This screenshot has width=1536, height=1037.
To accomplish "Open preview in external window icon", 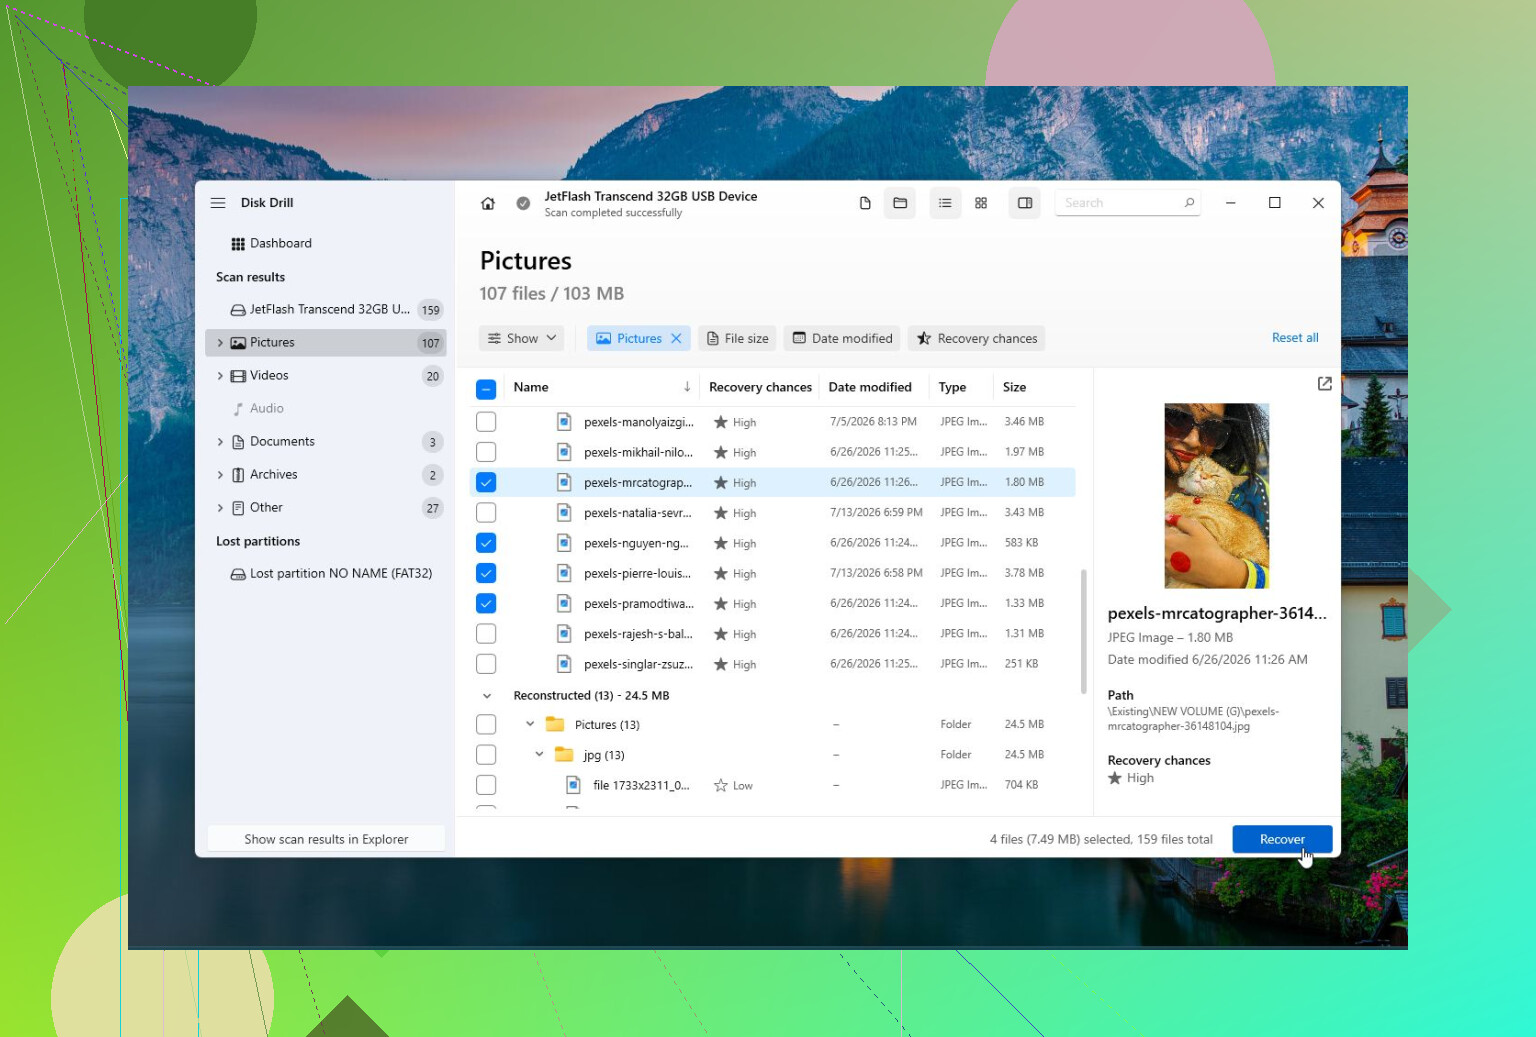I will [x=1325, y=383].
